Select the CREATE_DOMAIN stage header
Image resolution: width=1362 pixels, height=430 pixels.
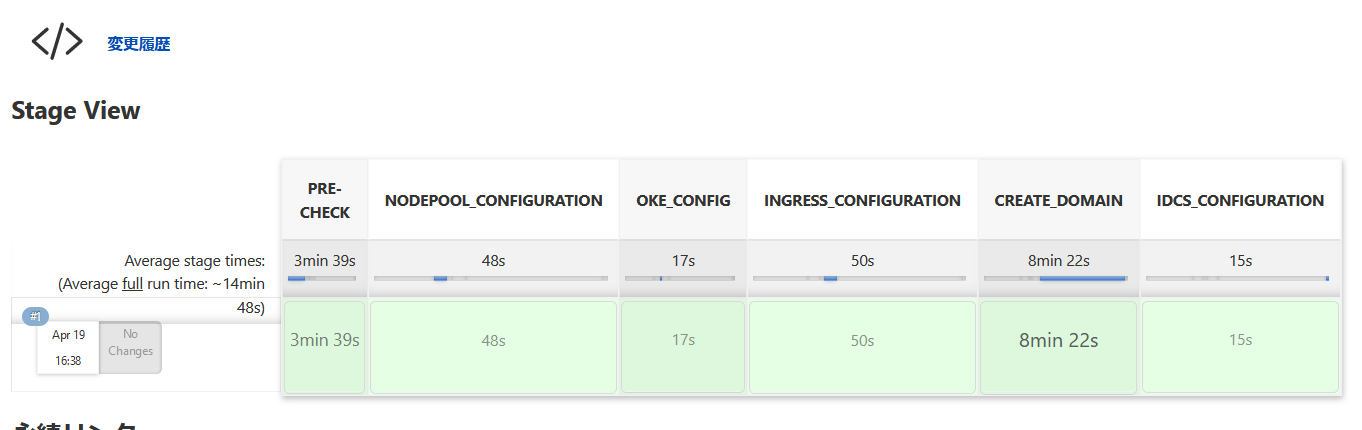click(x=1058, y=200)
